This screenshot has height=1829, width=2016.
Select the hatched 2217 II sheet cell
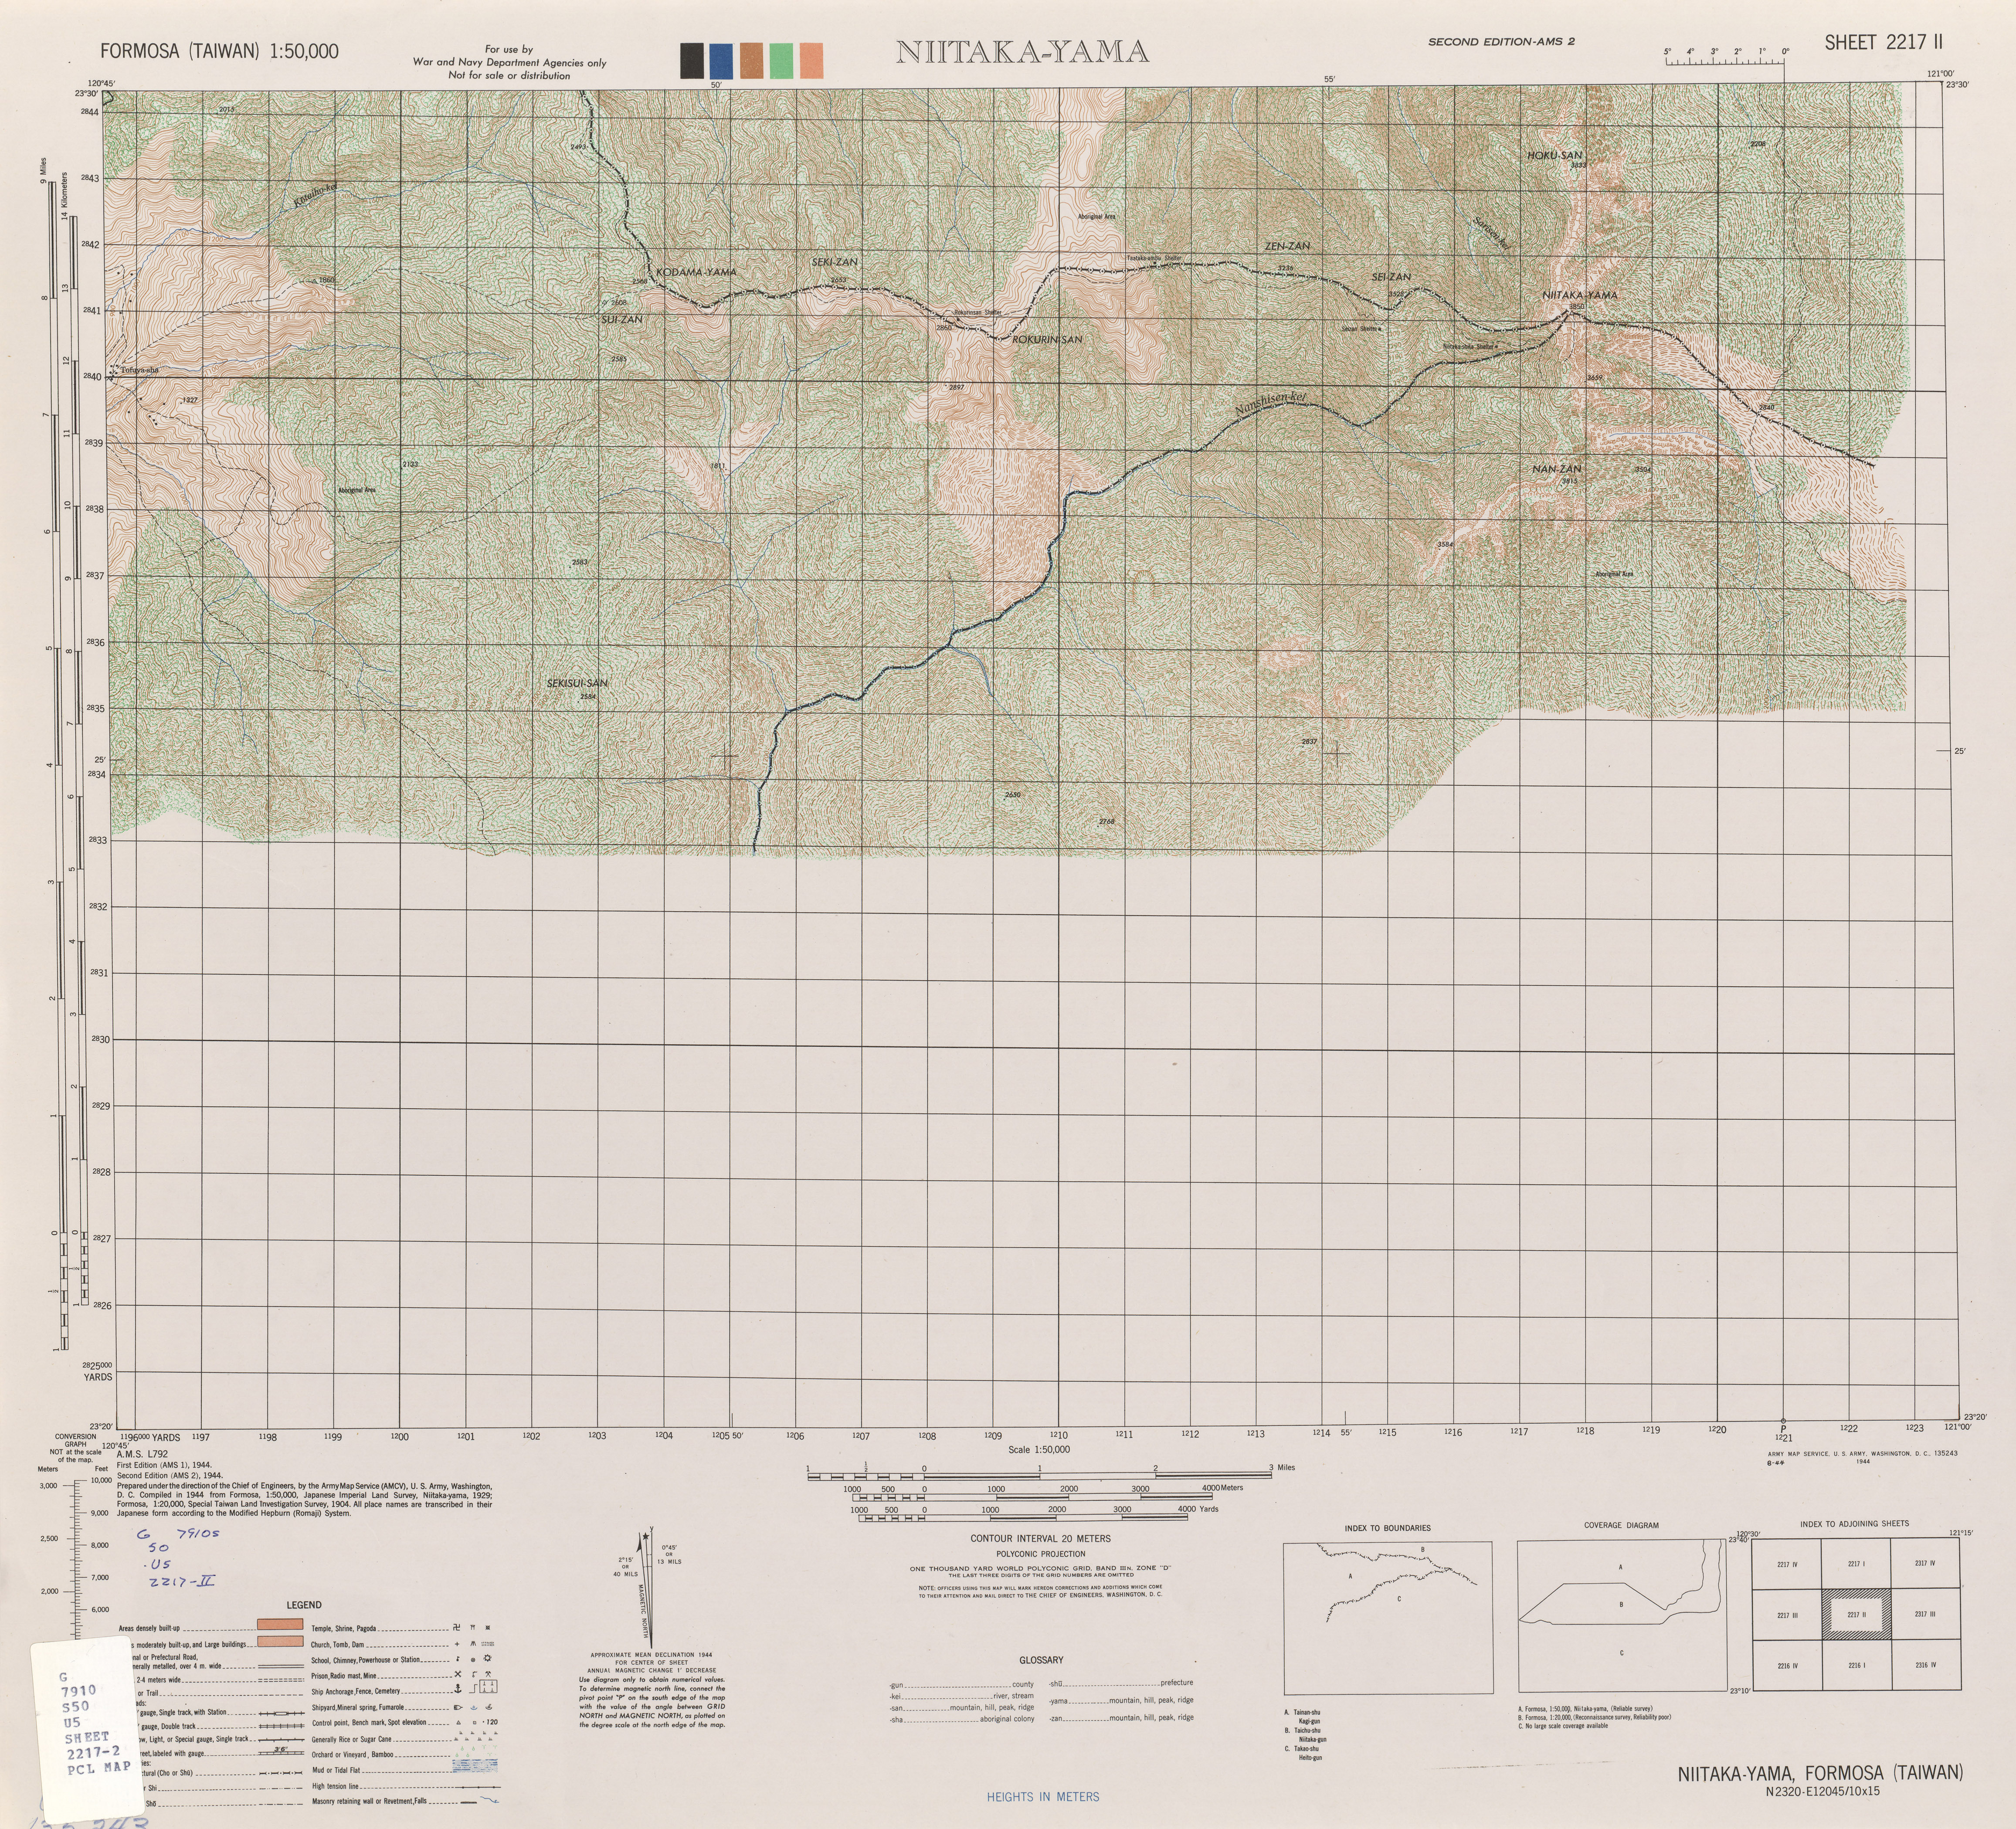(1857, 1614)
